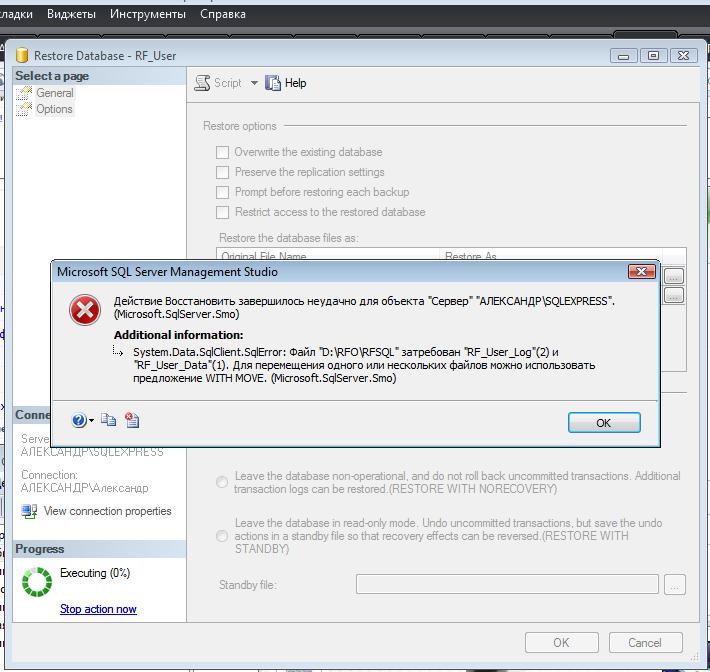Open the Инструменты menu

(x=148, y=14)
